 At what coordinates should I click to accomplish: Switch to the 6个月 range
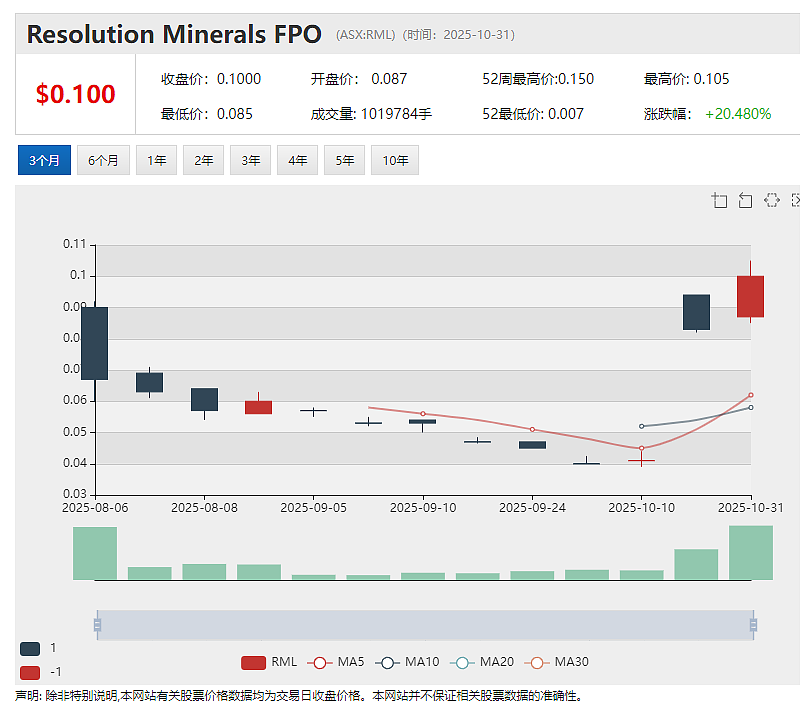click(x=103, y=160)
